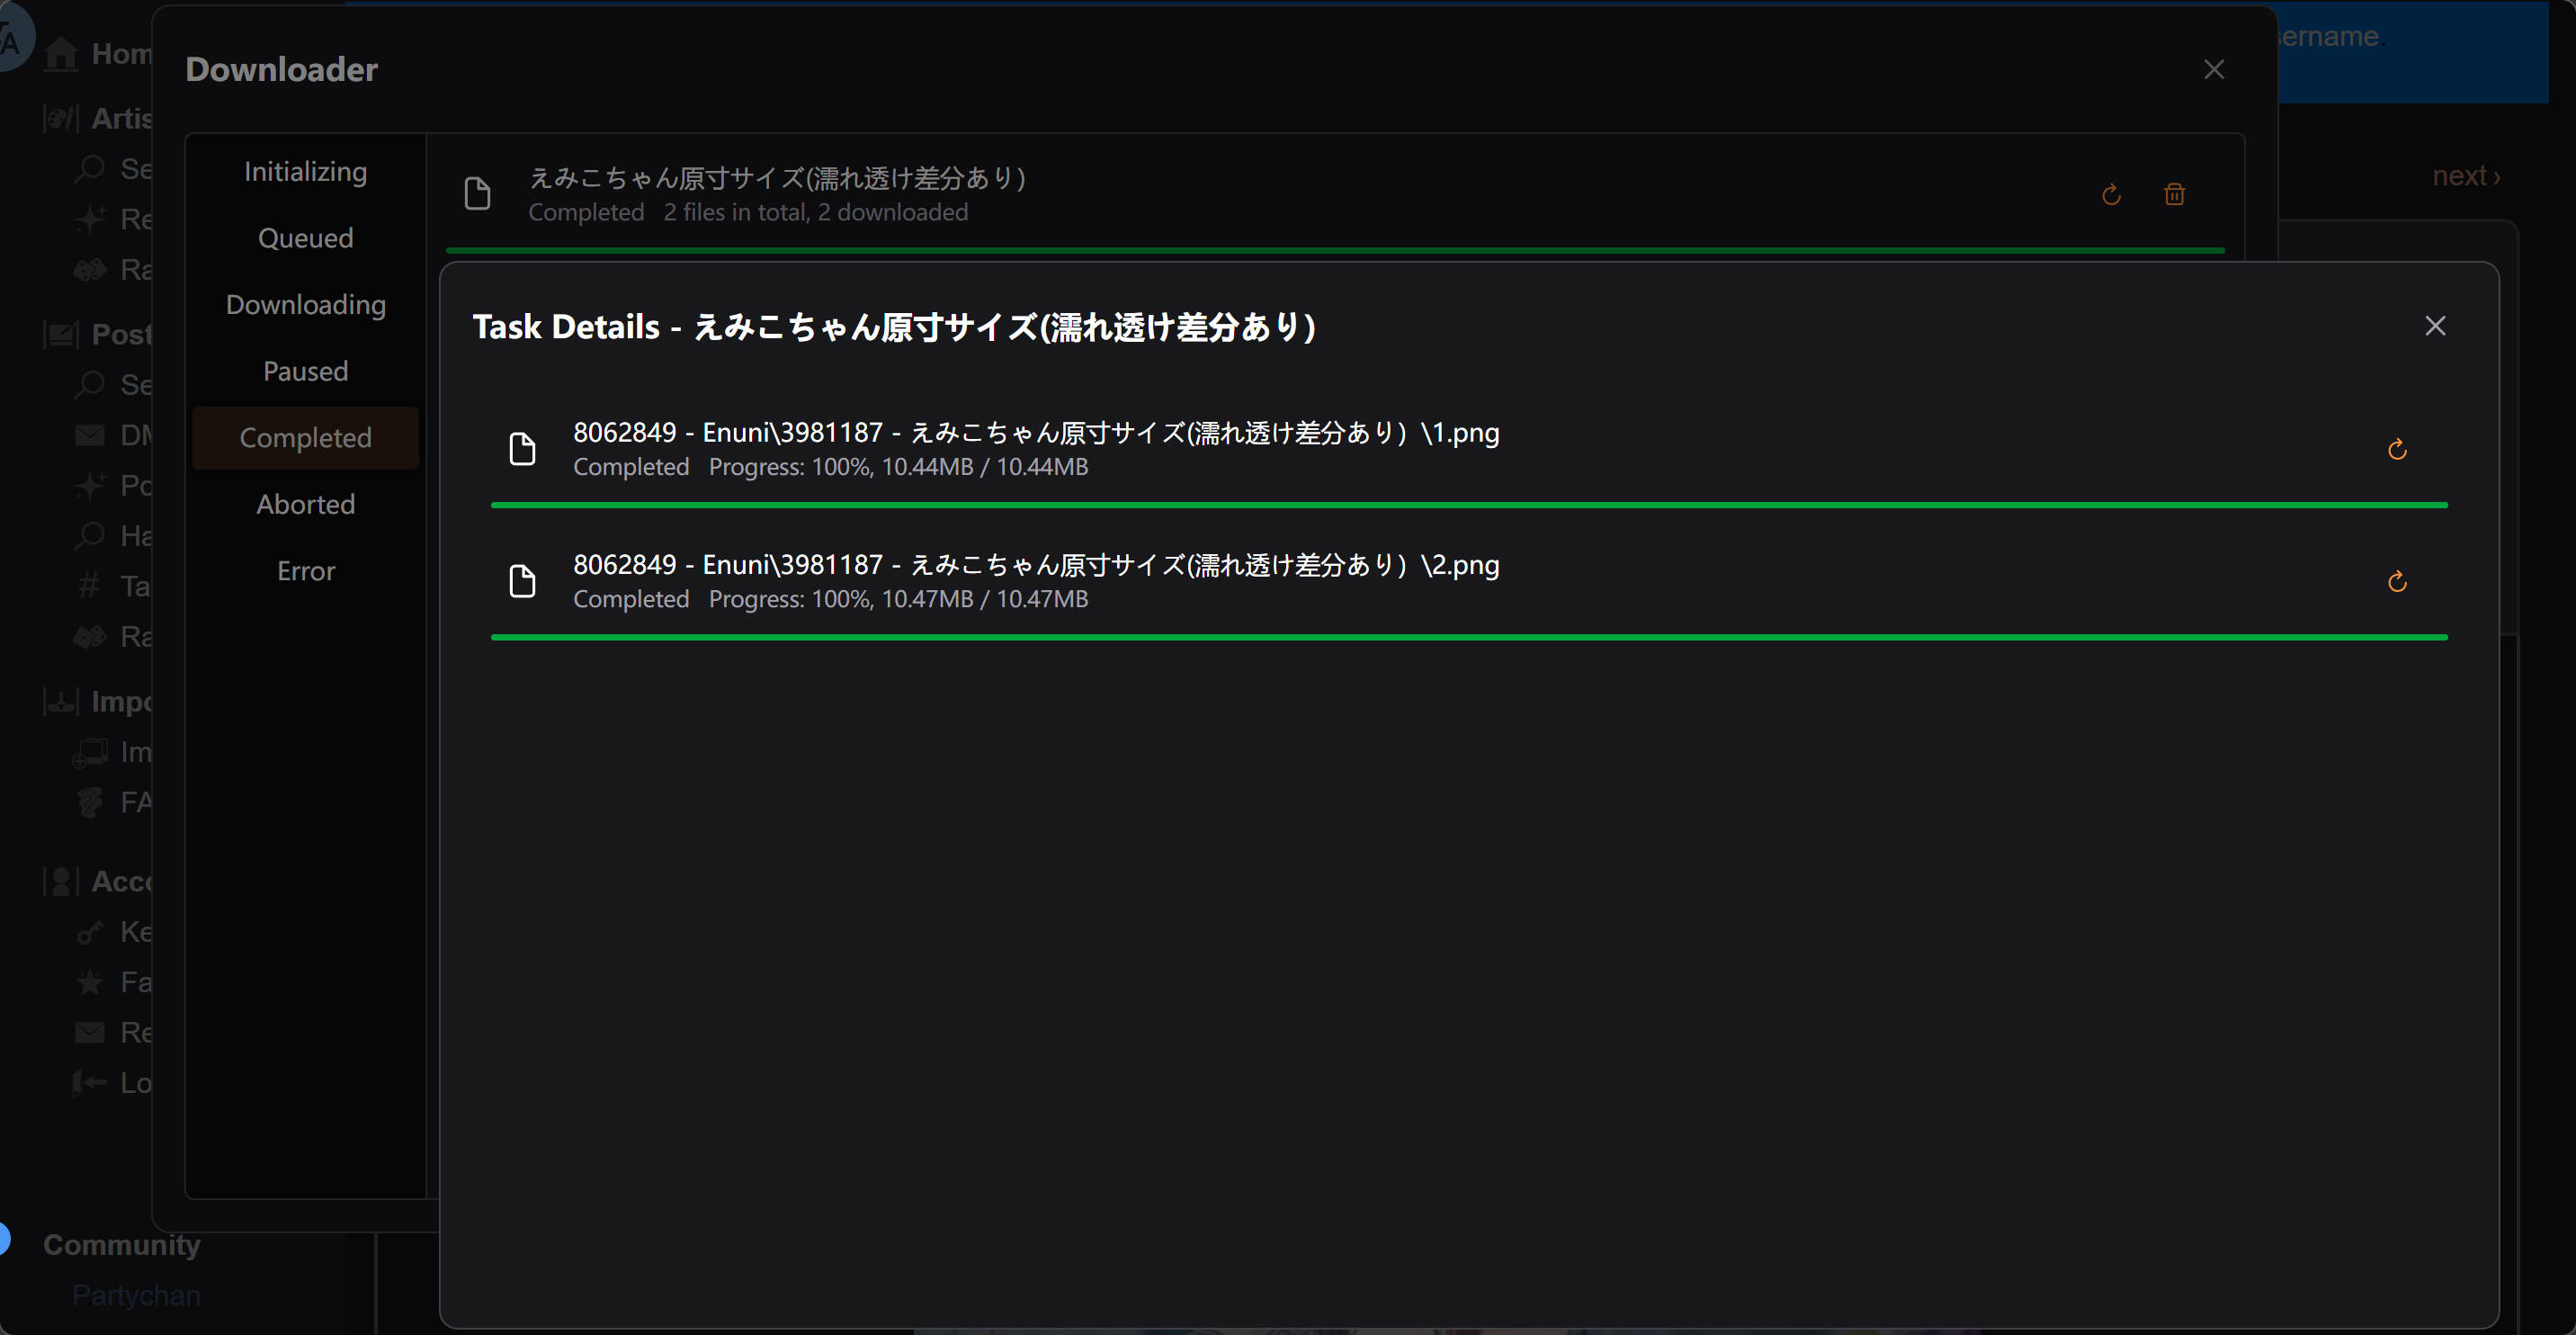Image resolution: width=2576 pixels, height=1335 pixels.
Task: Open the Queued tab
Action: pyautogui.click(x=305, y=238)
